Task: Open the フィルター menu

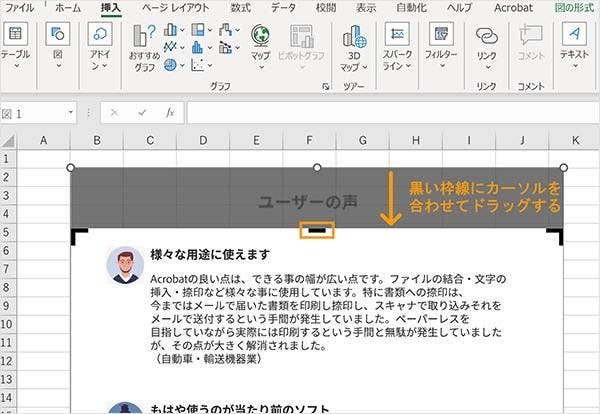Action: 441,34
